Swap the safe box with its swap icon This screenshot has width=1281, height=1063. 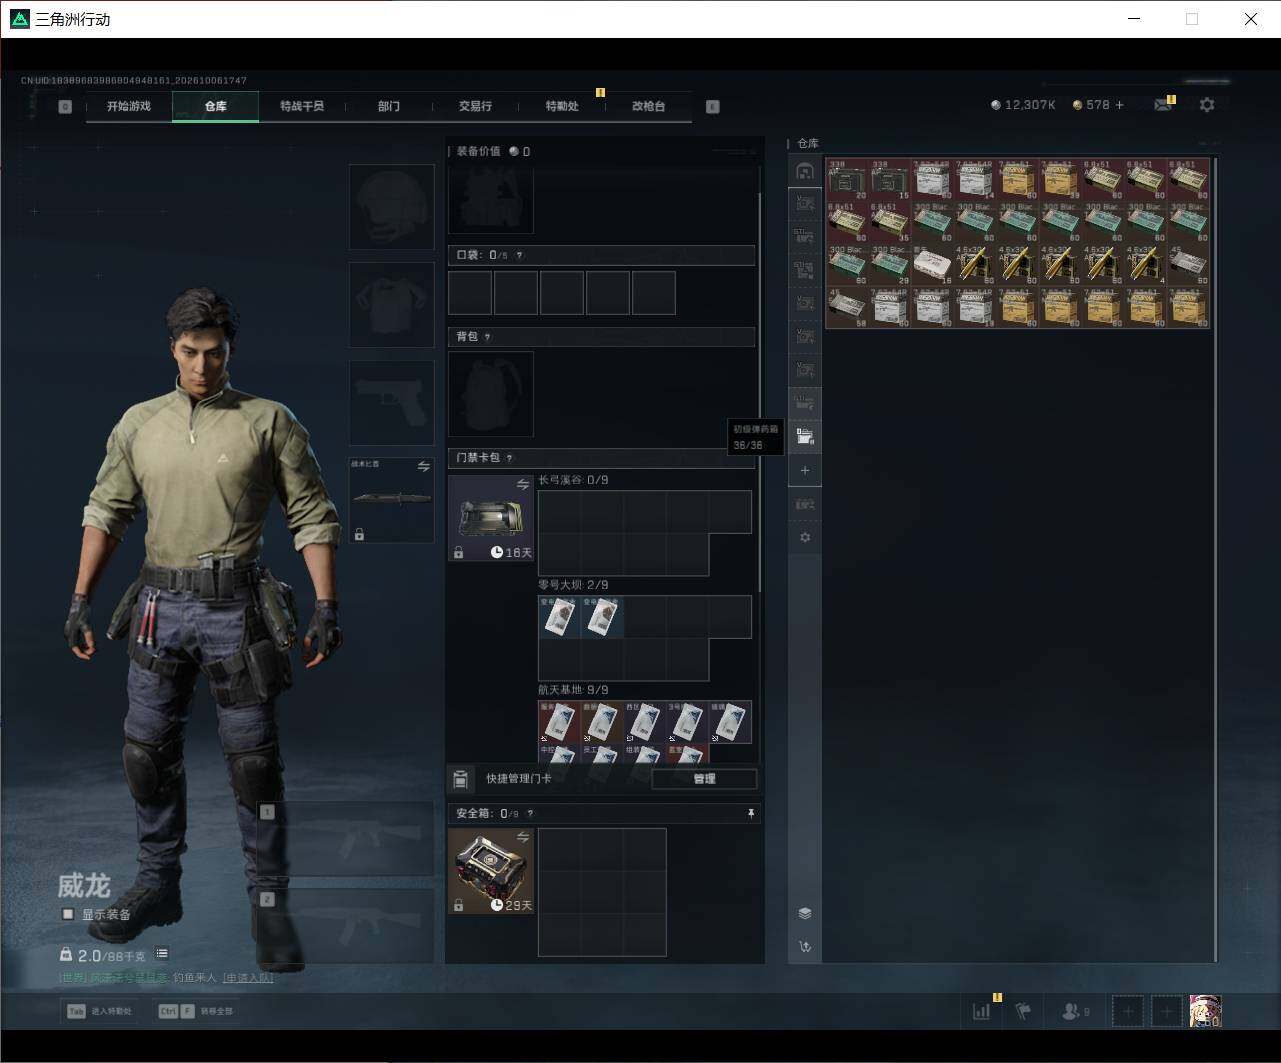522,837
